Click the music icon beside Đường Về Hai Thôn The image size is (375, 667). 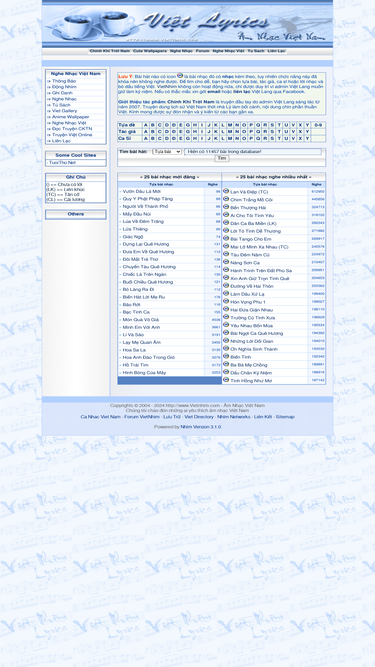(x=226, y=285)
